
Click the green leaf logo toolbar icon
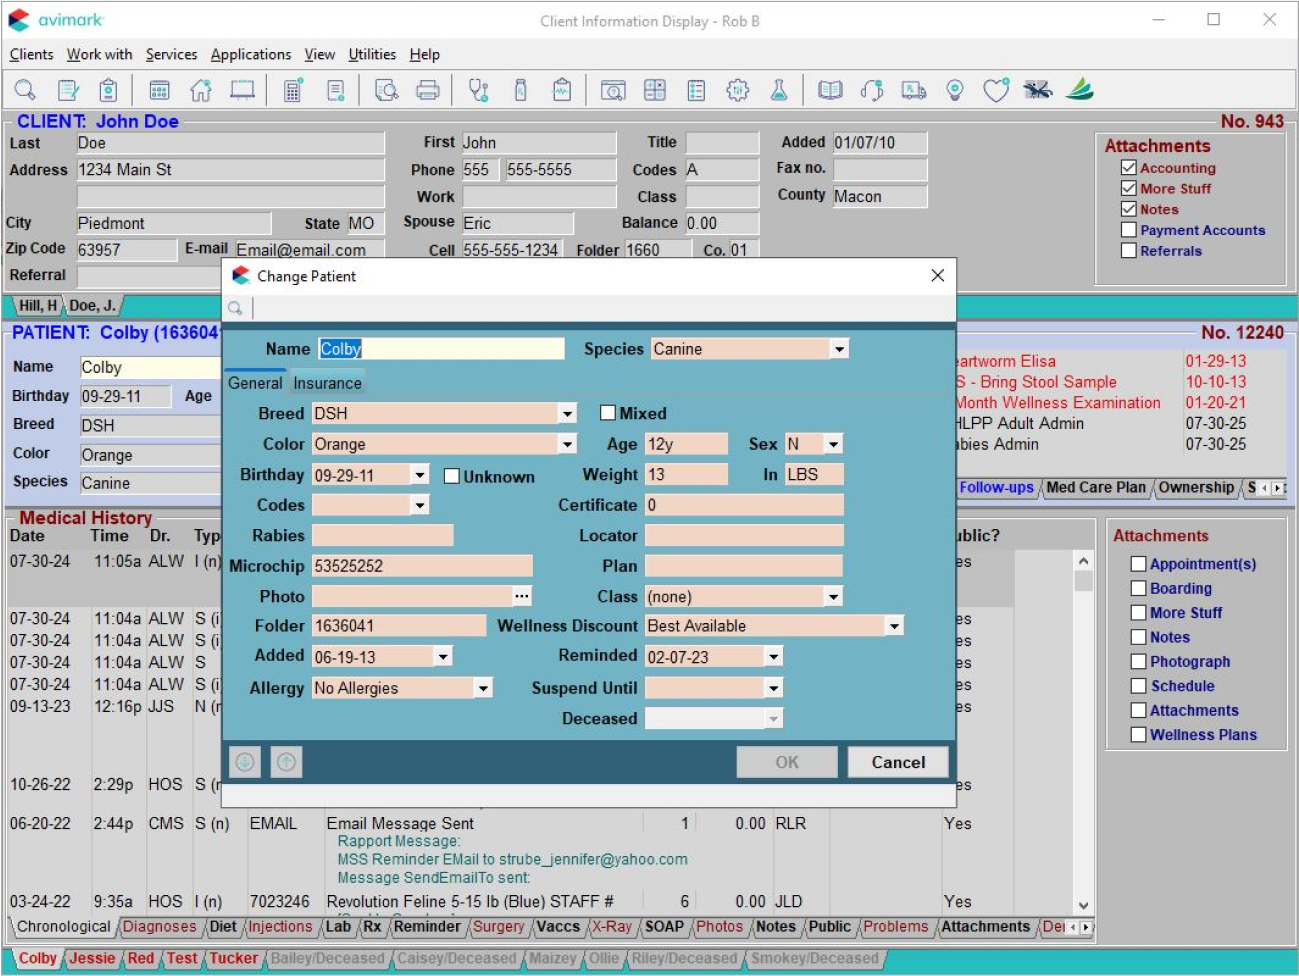pyautogui.click(x=1079, y=90)
